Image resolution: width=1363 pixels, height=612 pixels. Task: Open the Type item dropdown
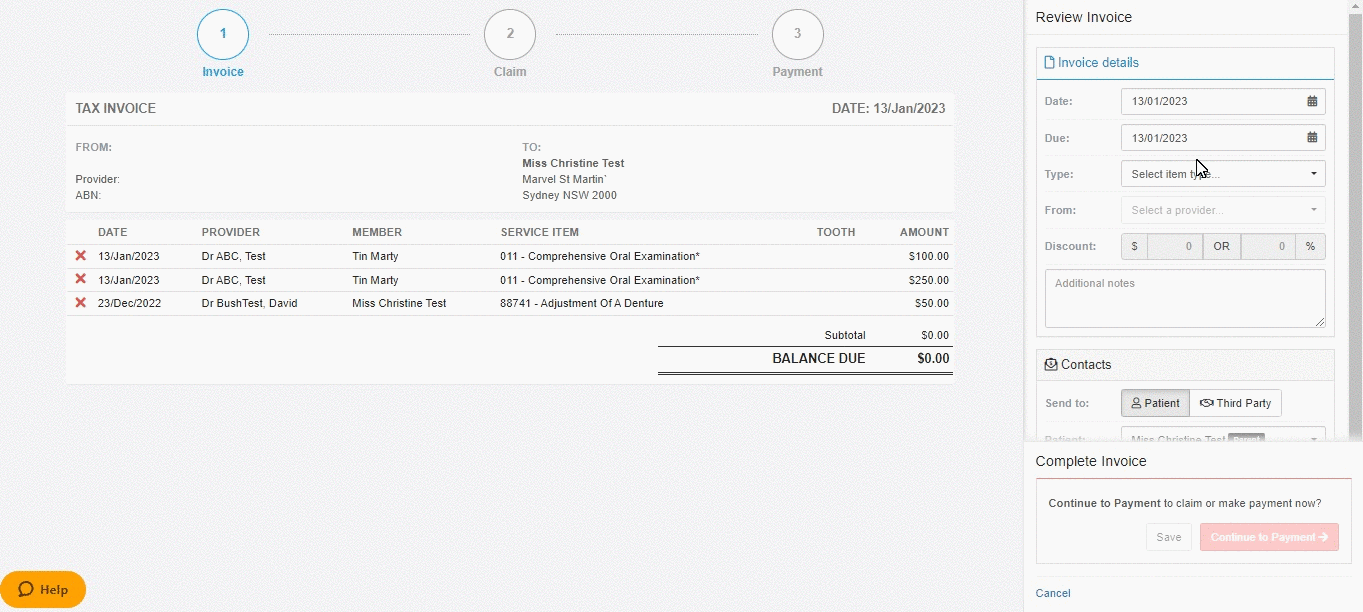[1223, 174]
